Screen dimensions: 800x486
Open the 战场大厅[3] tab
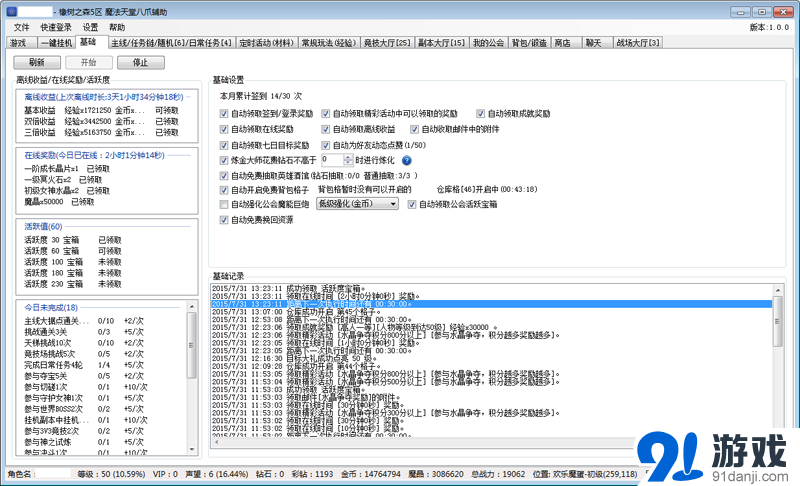point(638,43)
